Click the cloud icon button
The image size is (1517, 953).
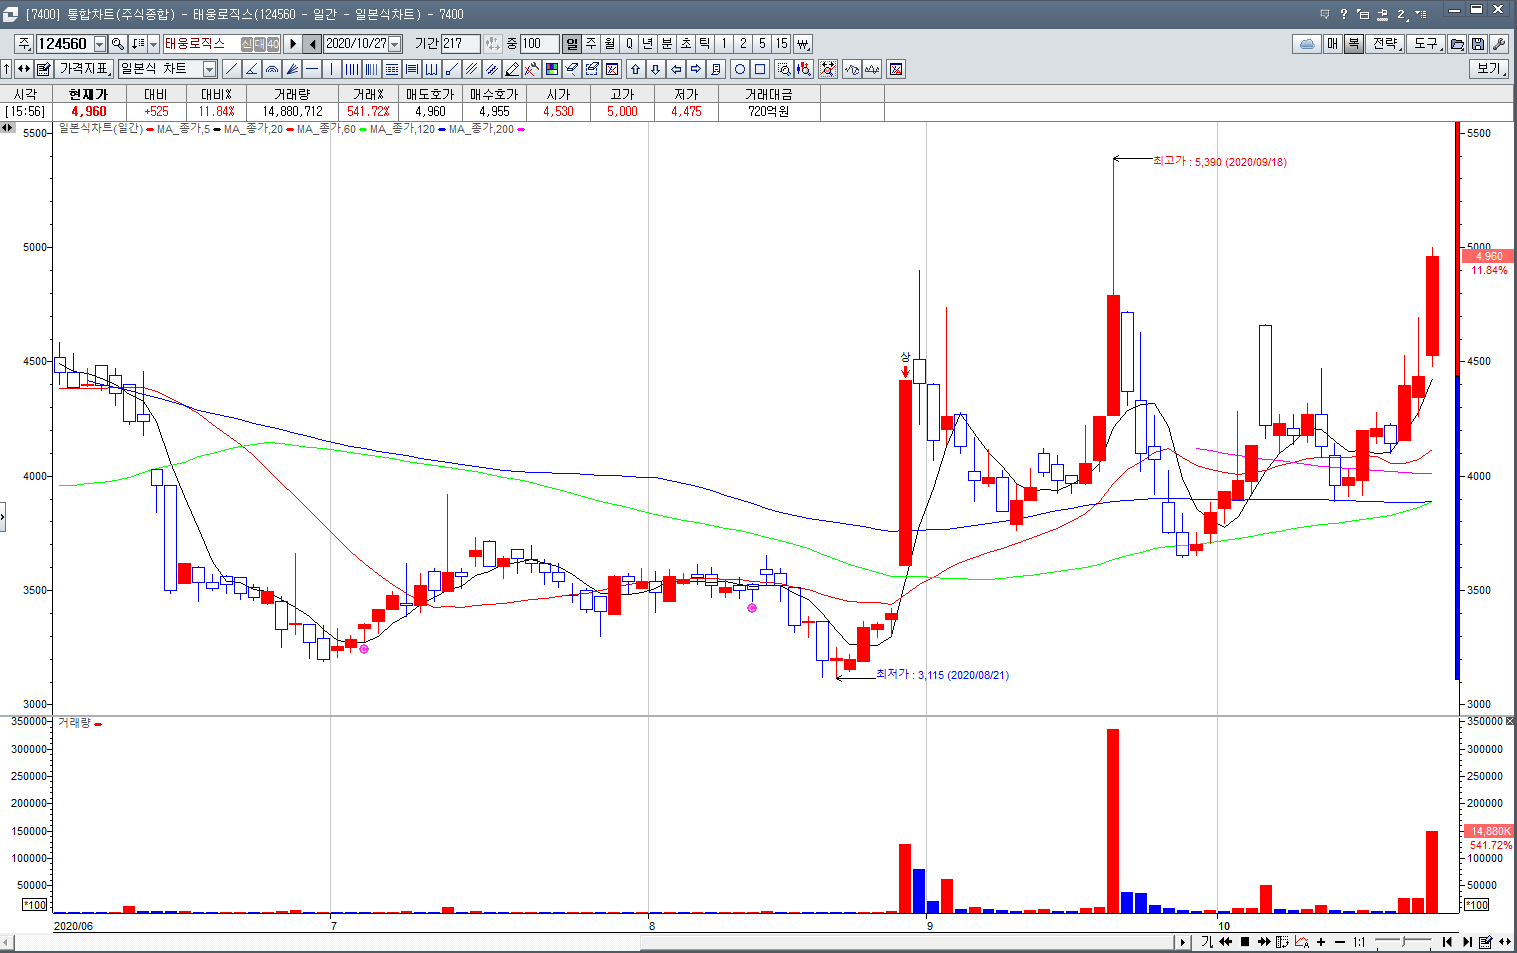pos(1306,44)
